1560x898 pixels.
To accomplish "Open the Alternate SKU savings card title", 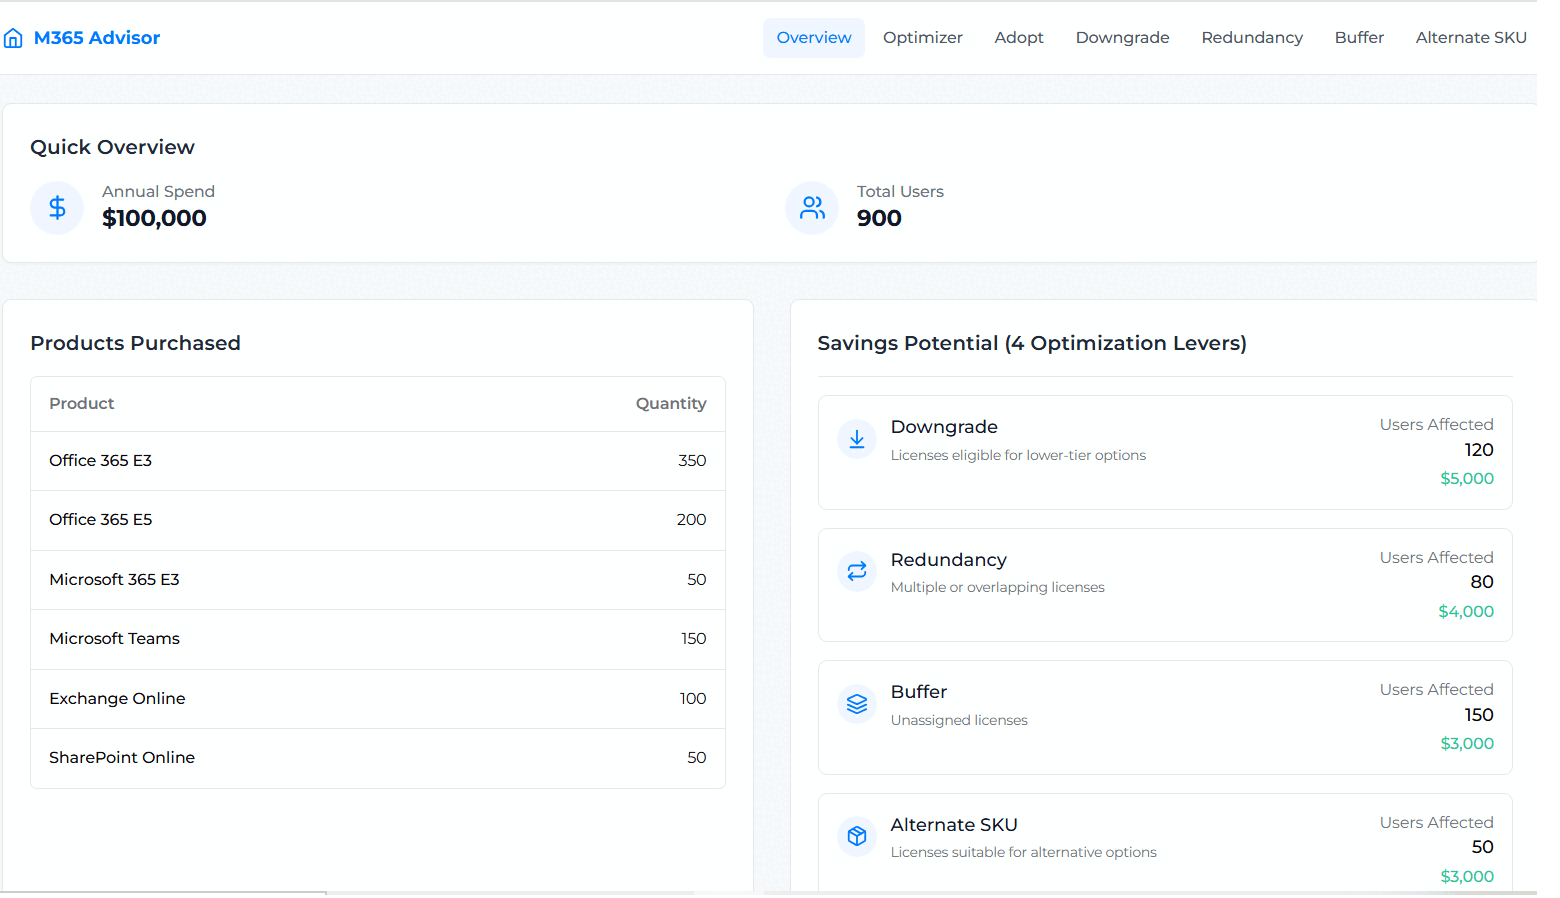I will tap(954, 825).
